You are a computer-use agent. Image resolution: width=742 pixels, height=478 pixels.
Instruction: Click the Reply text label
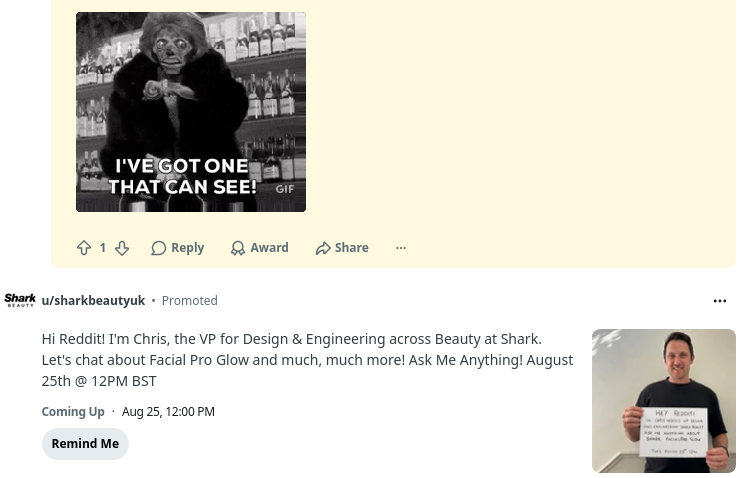pos(187,248)
